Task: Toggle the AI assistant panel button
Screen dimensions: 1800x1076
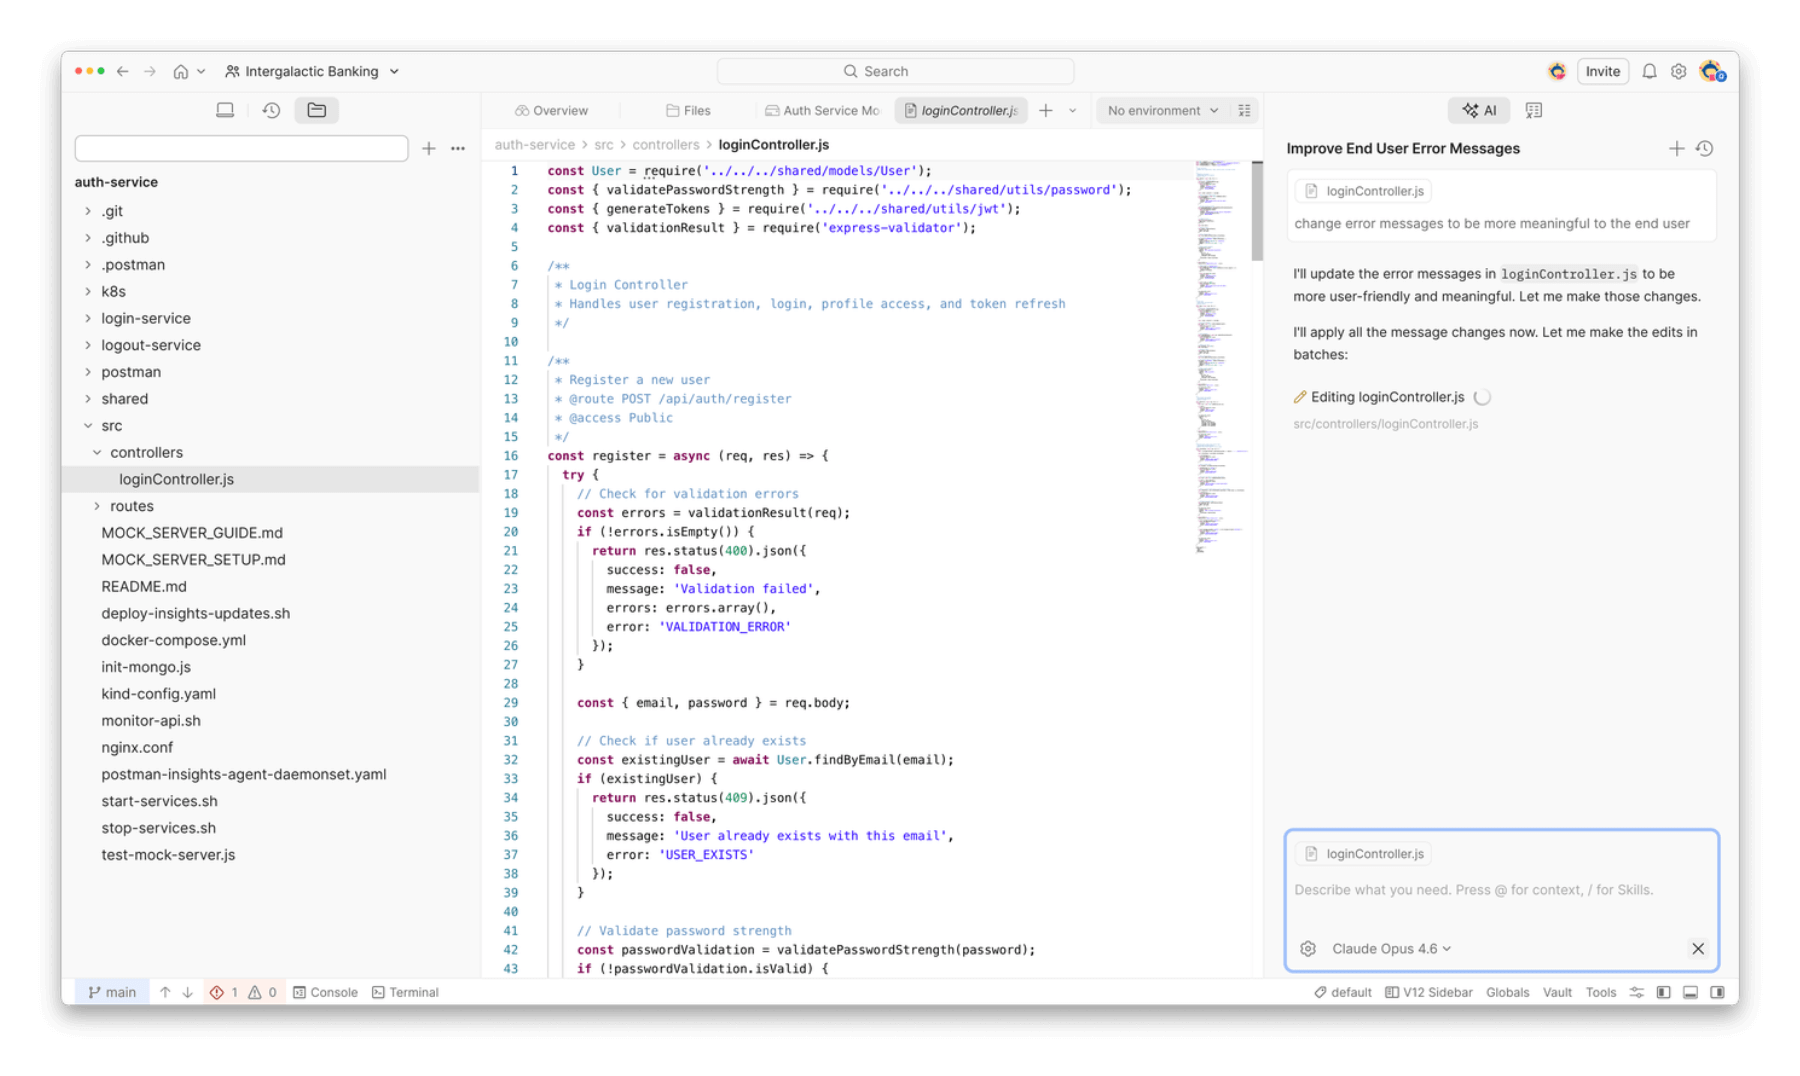Action: click(x=1479, y=110)
